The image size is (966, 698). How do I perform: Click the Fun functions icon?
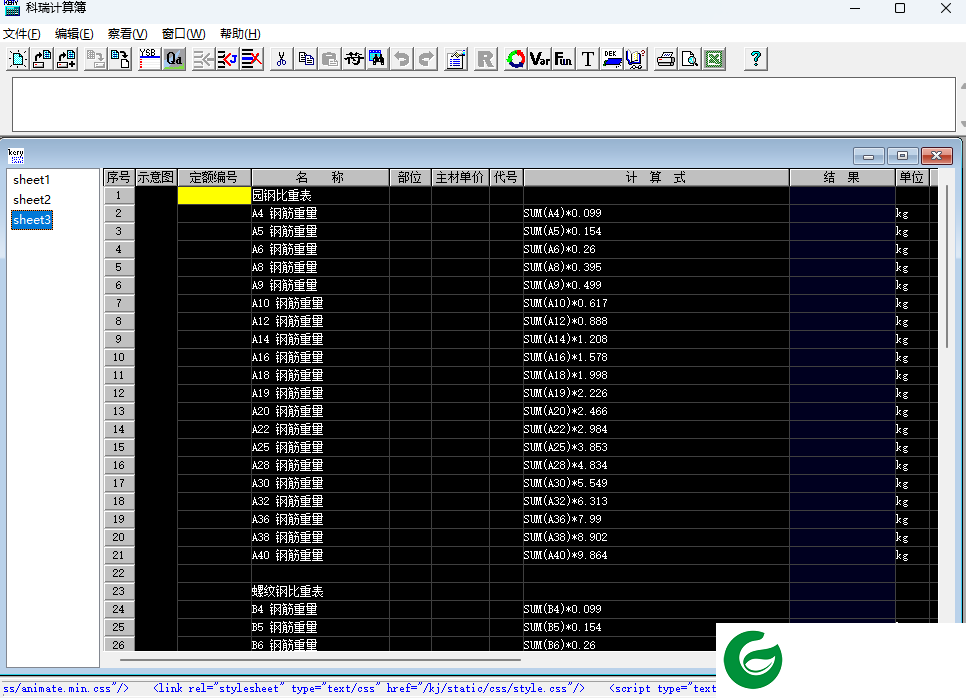click(563, 59)
